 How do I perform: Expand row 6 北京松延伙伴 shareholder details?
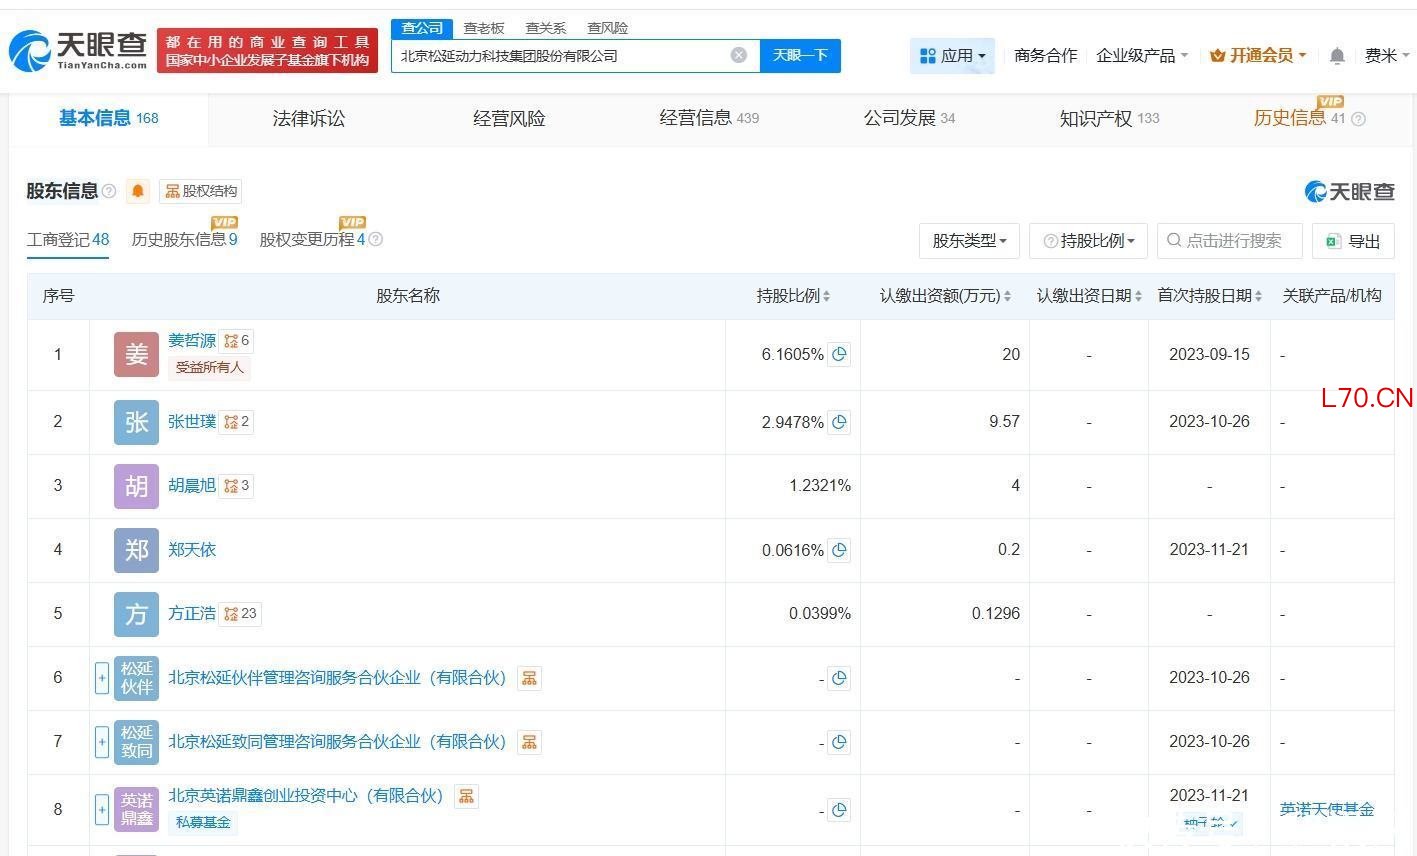[101, 678]
